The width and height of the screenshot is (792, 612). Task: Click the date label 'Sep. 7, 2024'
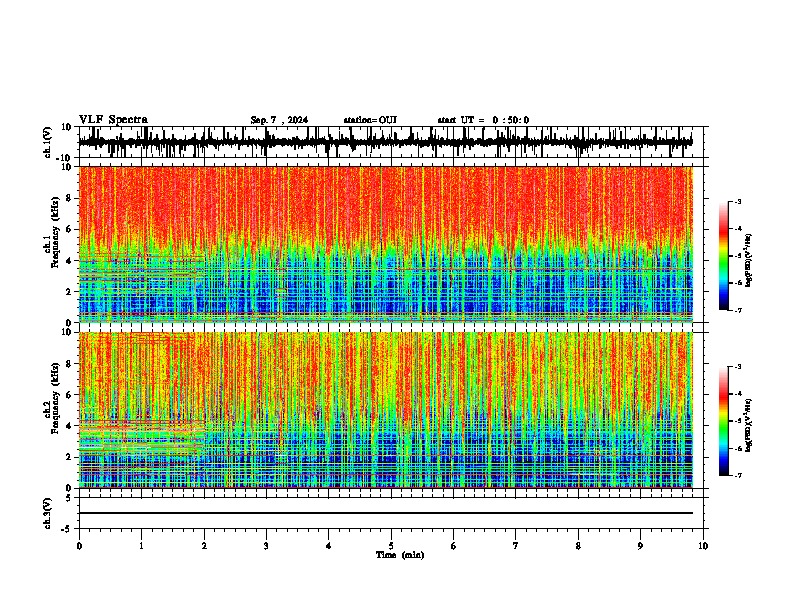(x=279, y=120)
